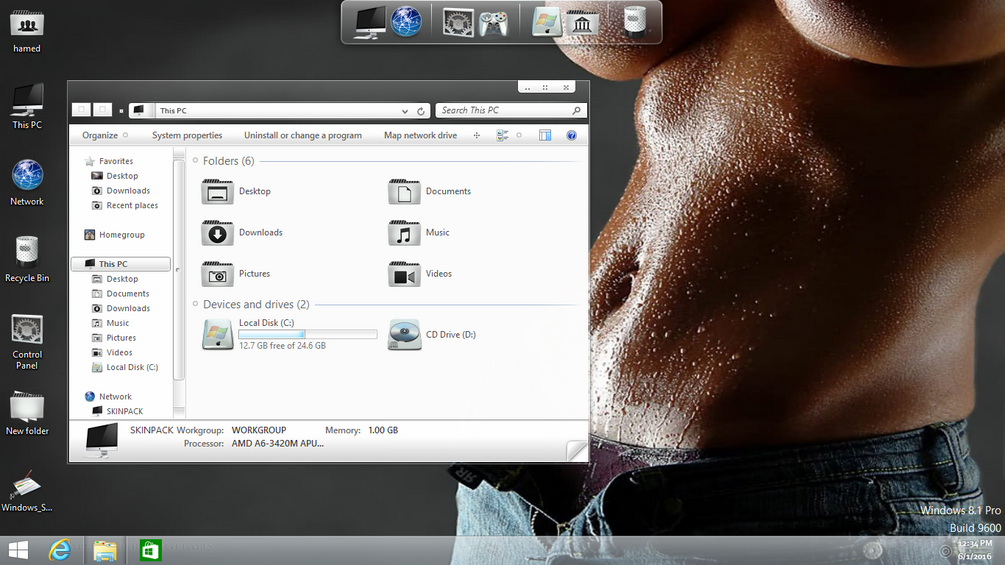Open the Network desktop icon
The height and width of the screenshot is (565, 1005).
(x=27, y=183)
